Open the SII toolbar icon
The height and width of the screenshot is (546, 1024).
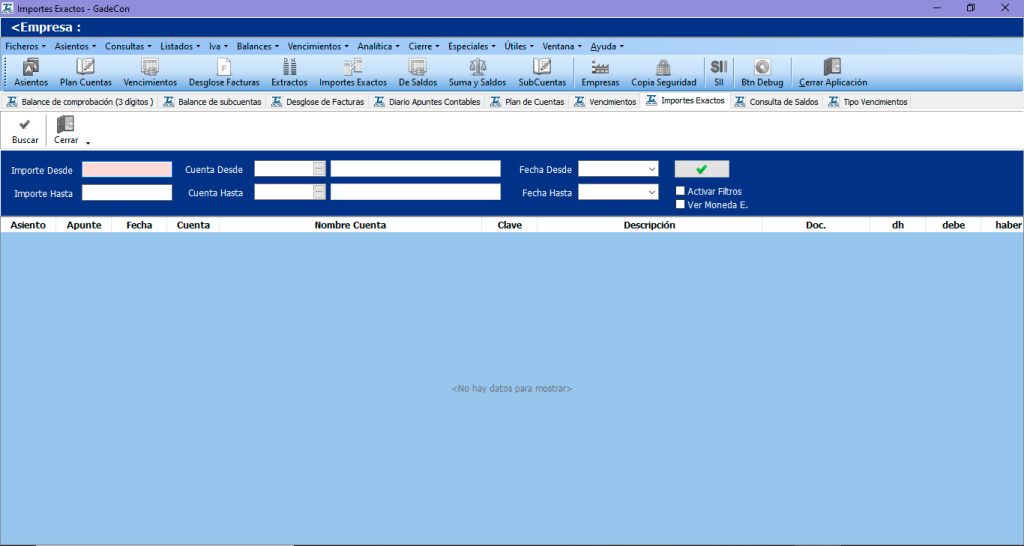pos(718,68)
